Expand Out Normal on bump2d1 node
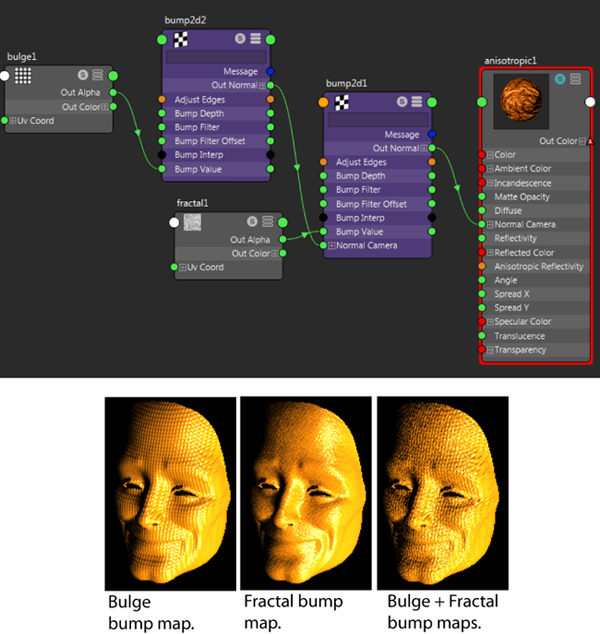This screenshot has height=634, width=600. tap(423, 148)
